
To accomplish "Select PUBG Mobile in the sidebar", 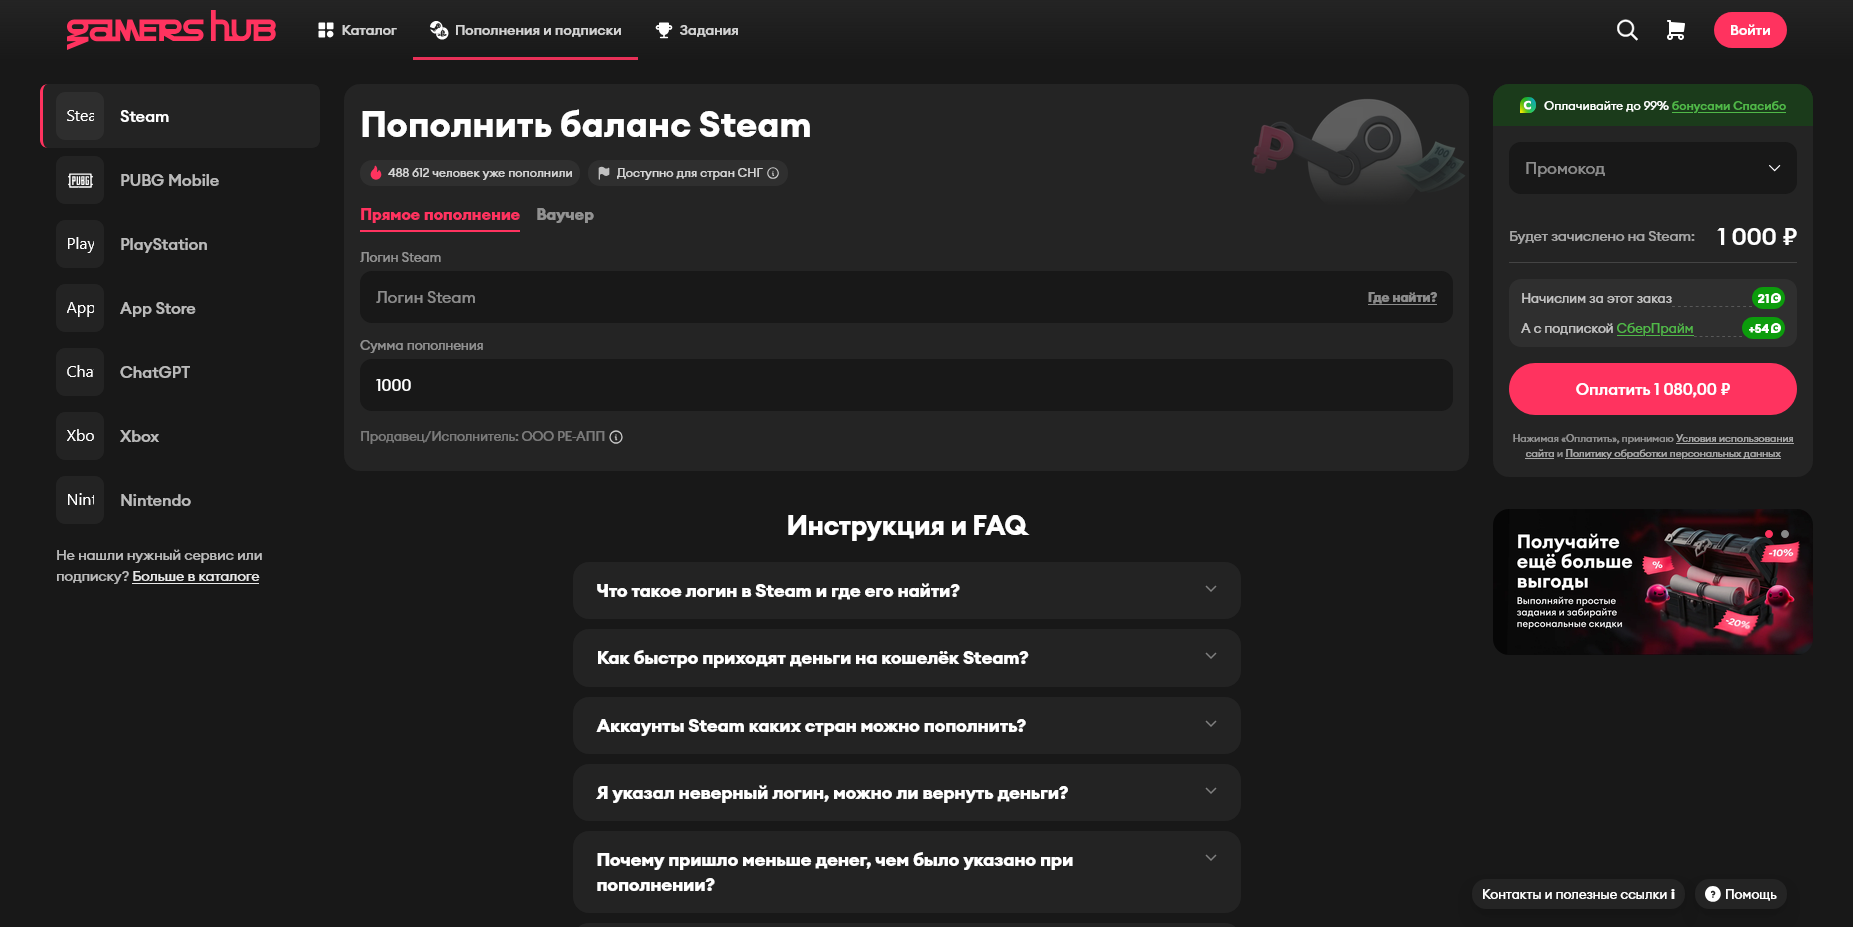I will tap(180, 180).
